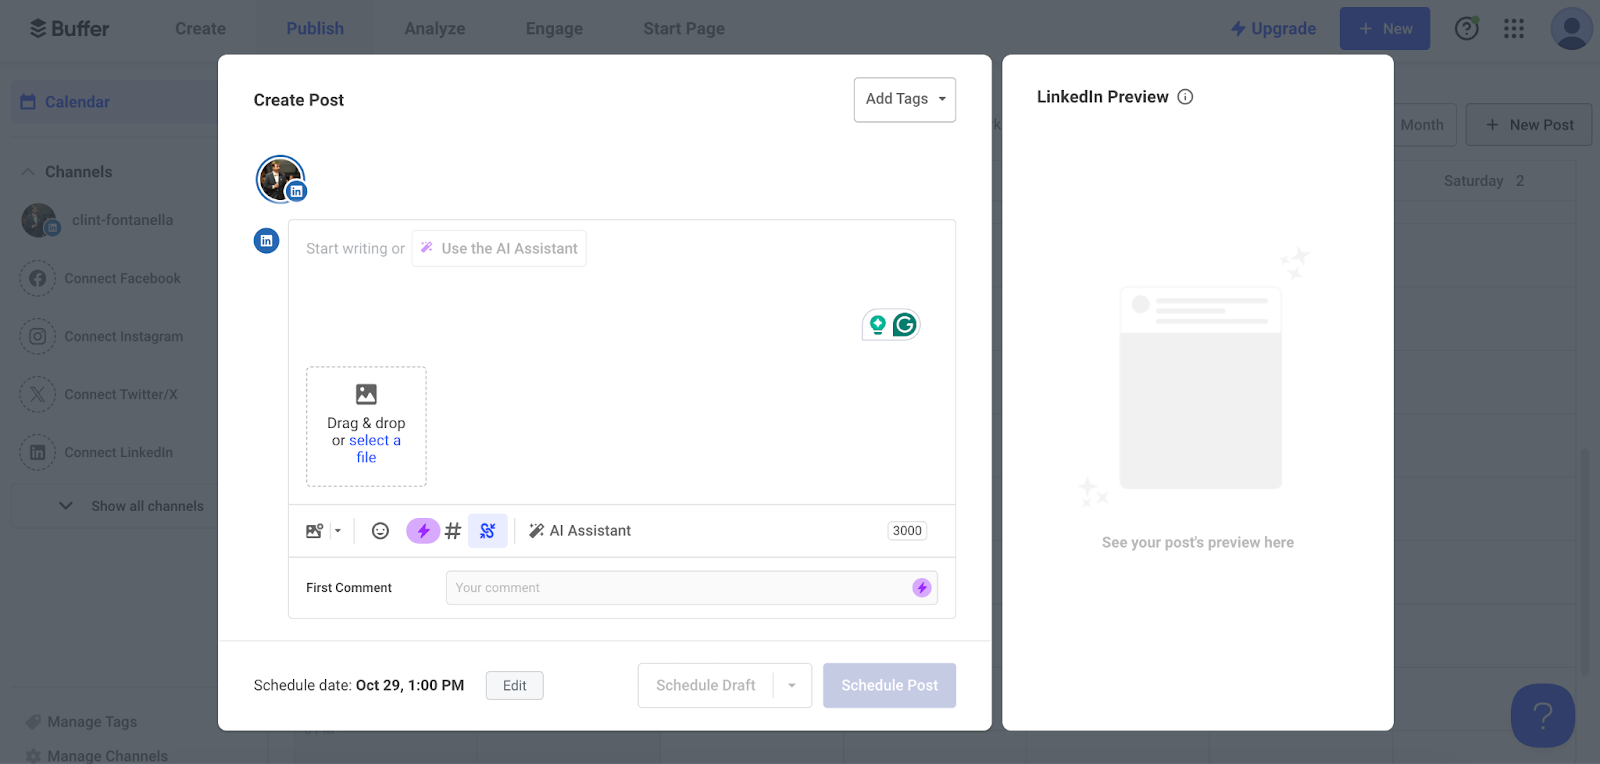Click the LinkedIn Preview info icon

click(x=1185, y=97)
